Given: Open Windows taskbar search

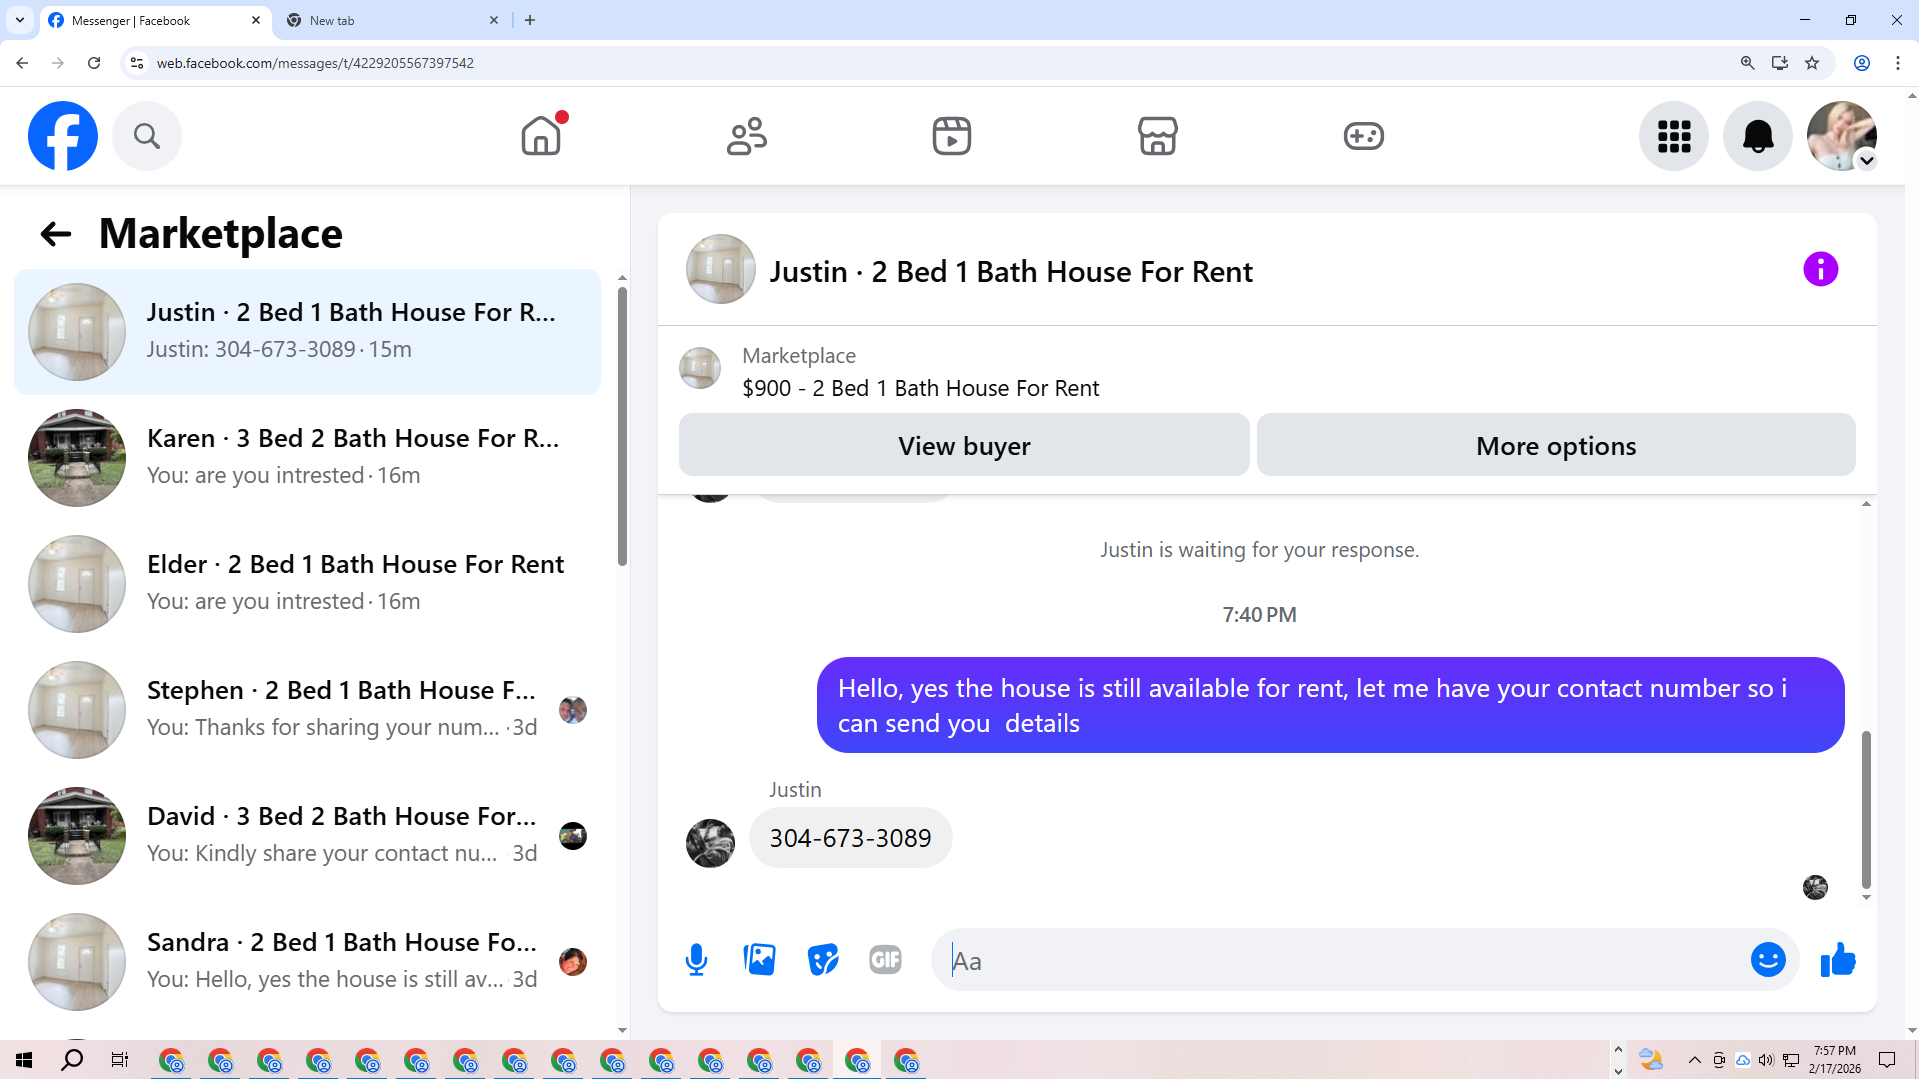Looking at the screenshot, I should click(72, 1060).
